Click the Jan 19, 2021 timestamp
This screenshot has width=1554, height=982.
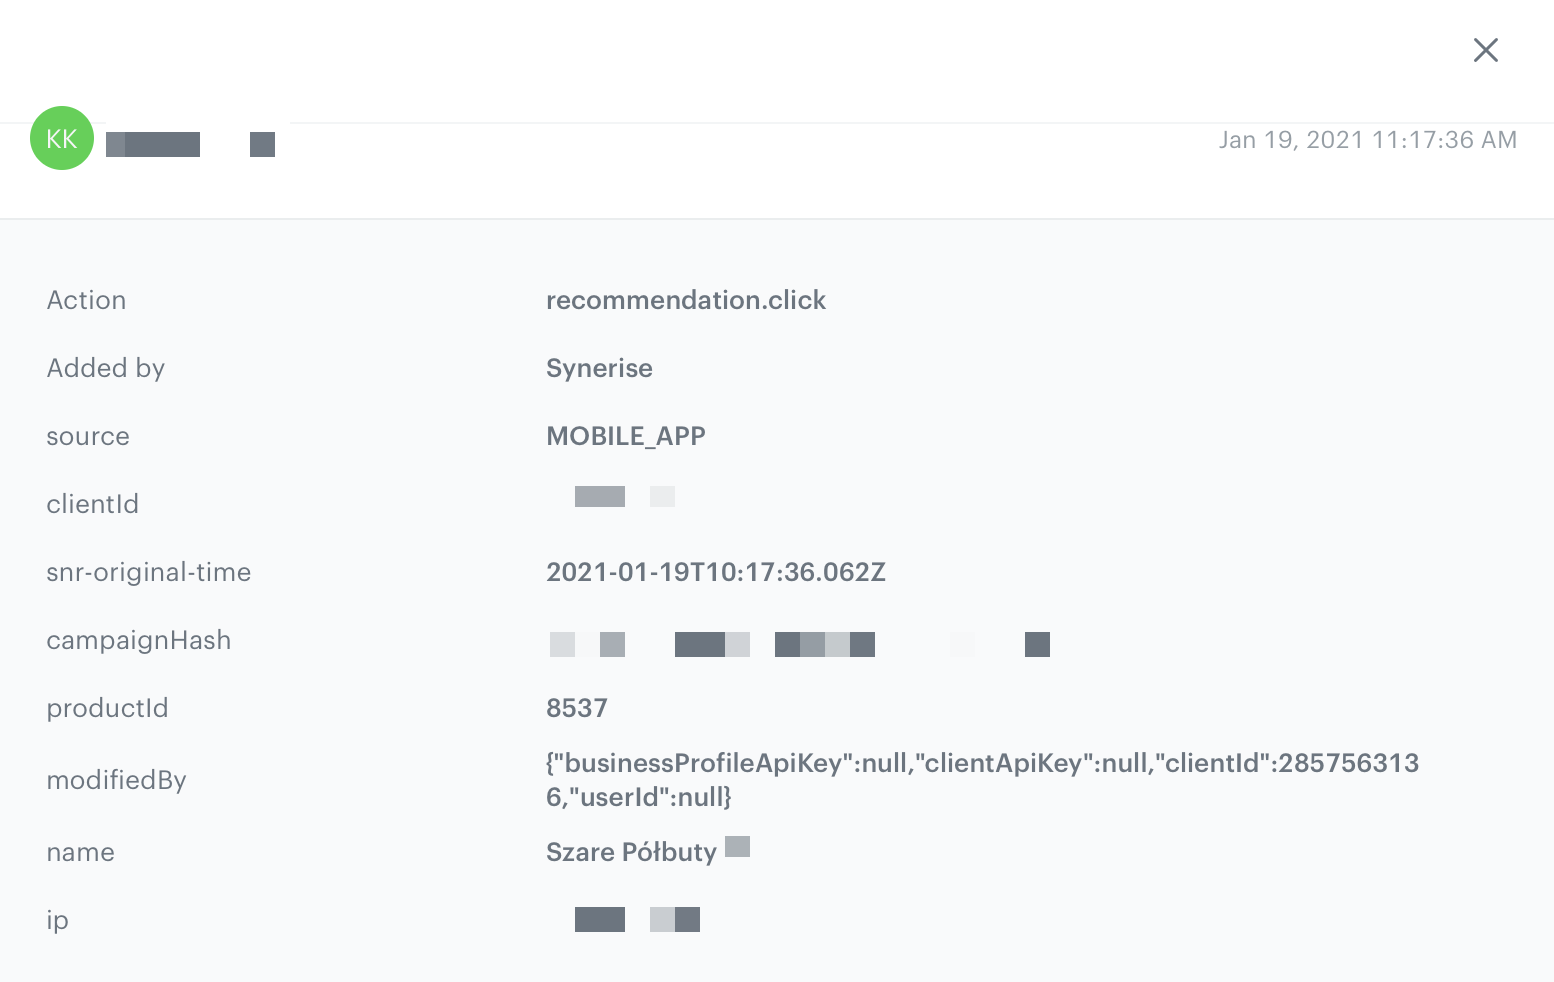click(x=1366, y=140)
